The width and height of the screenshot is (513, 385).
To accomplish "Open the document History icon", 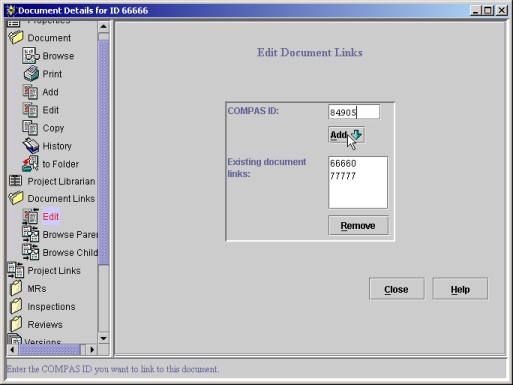I will click(x=31, y=146).
